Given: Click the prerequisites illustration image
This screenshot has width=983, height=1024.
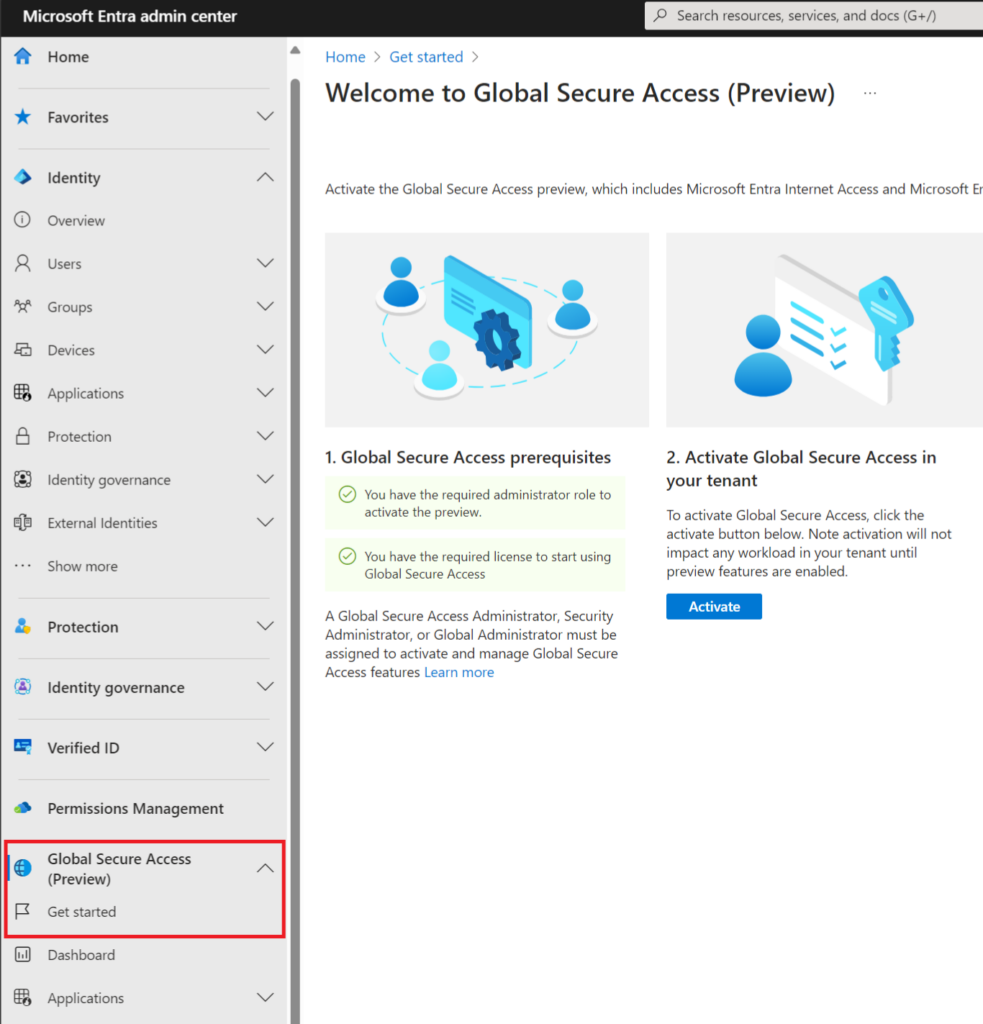Looking at the screenshot, I should pos(487,330).
